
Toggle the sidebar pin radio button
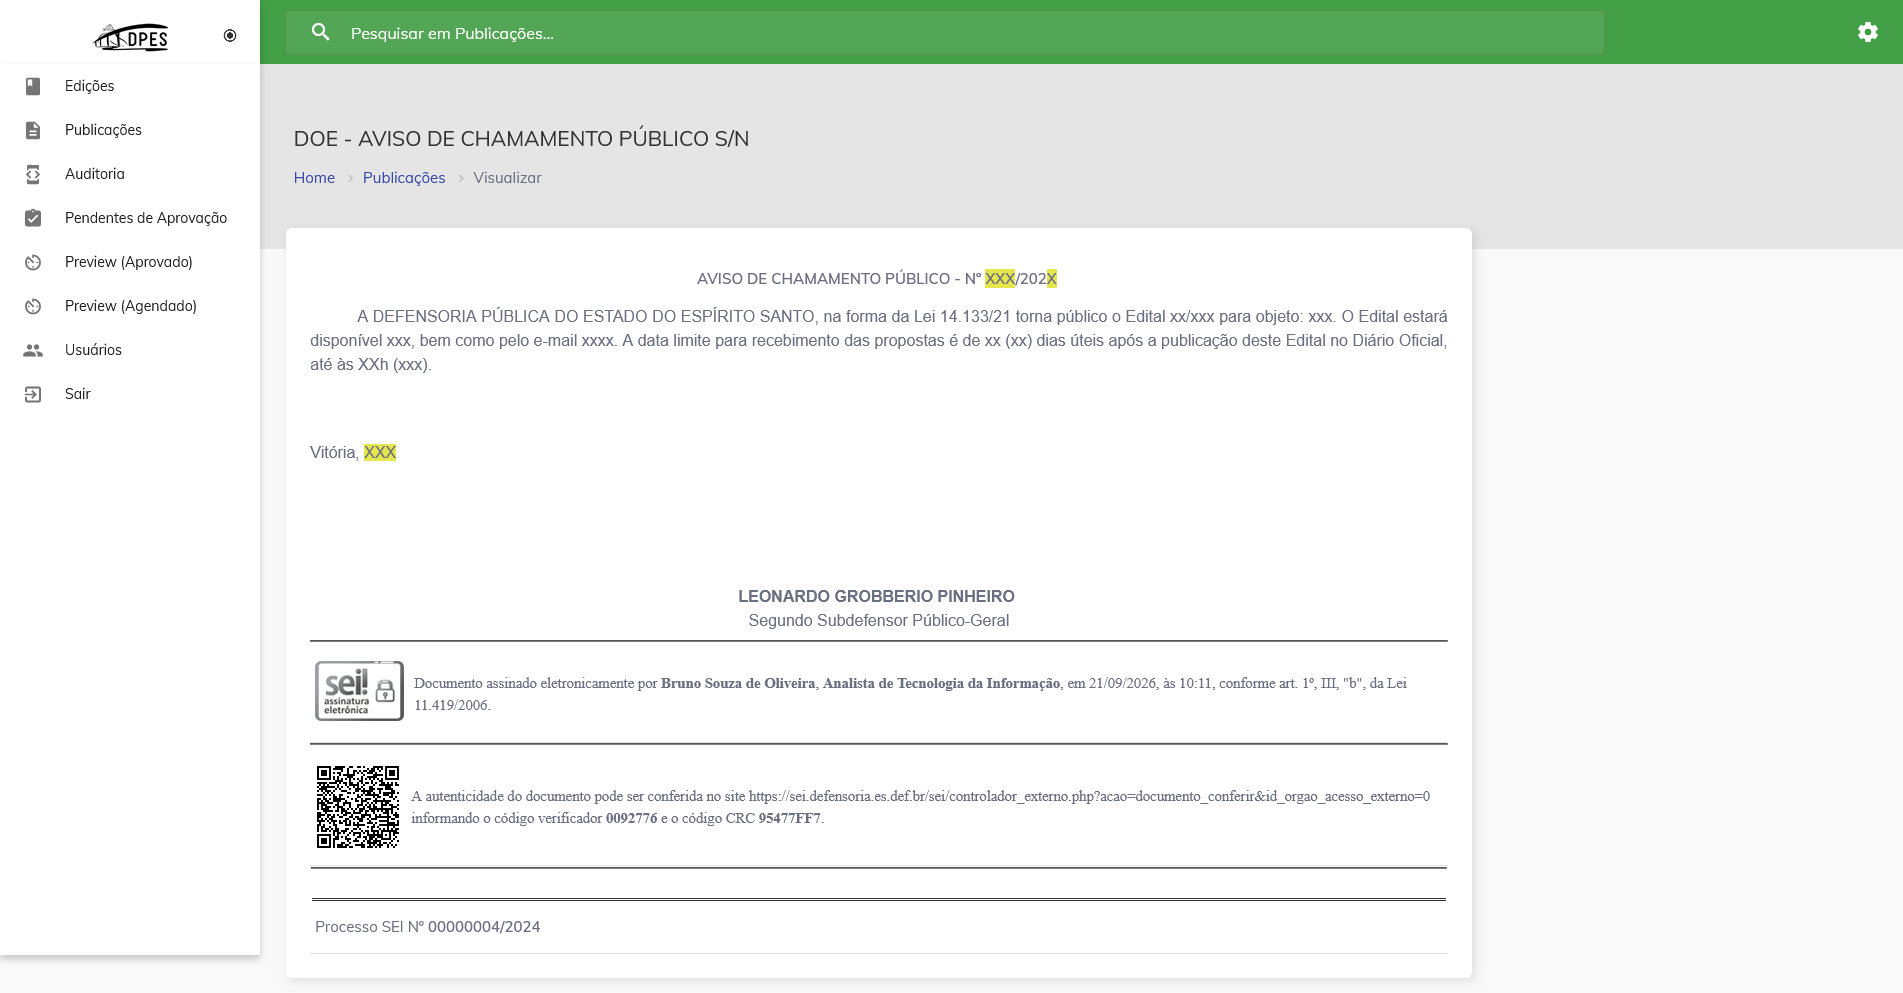[x=230, y=36]
